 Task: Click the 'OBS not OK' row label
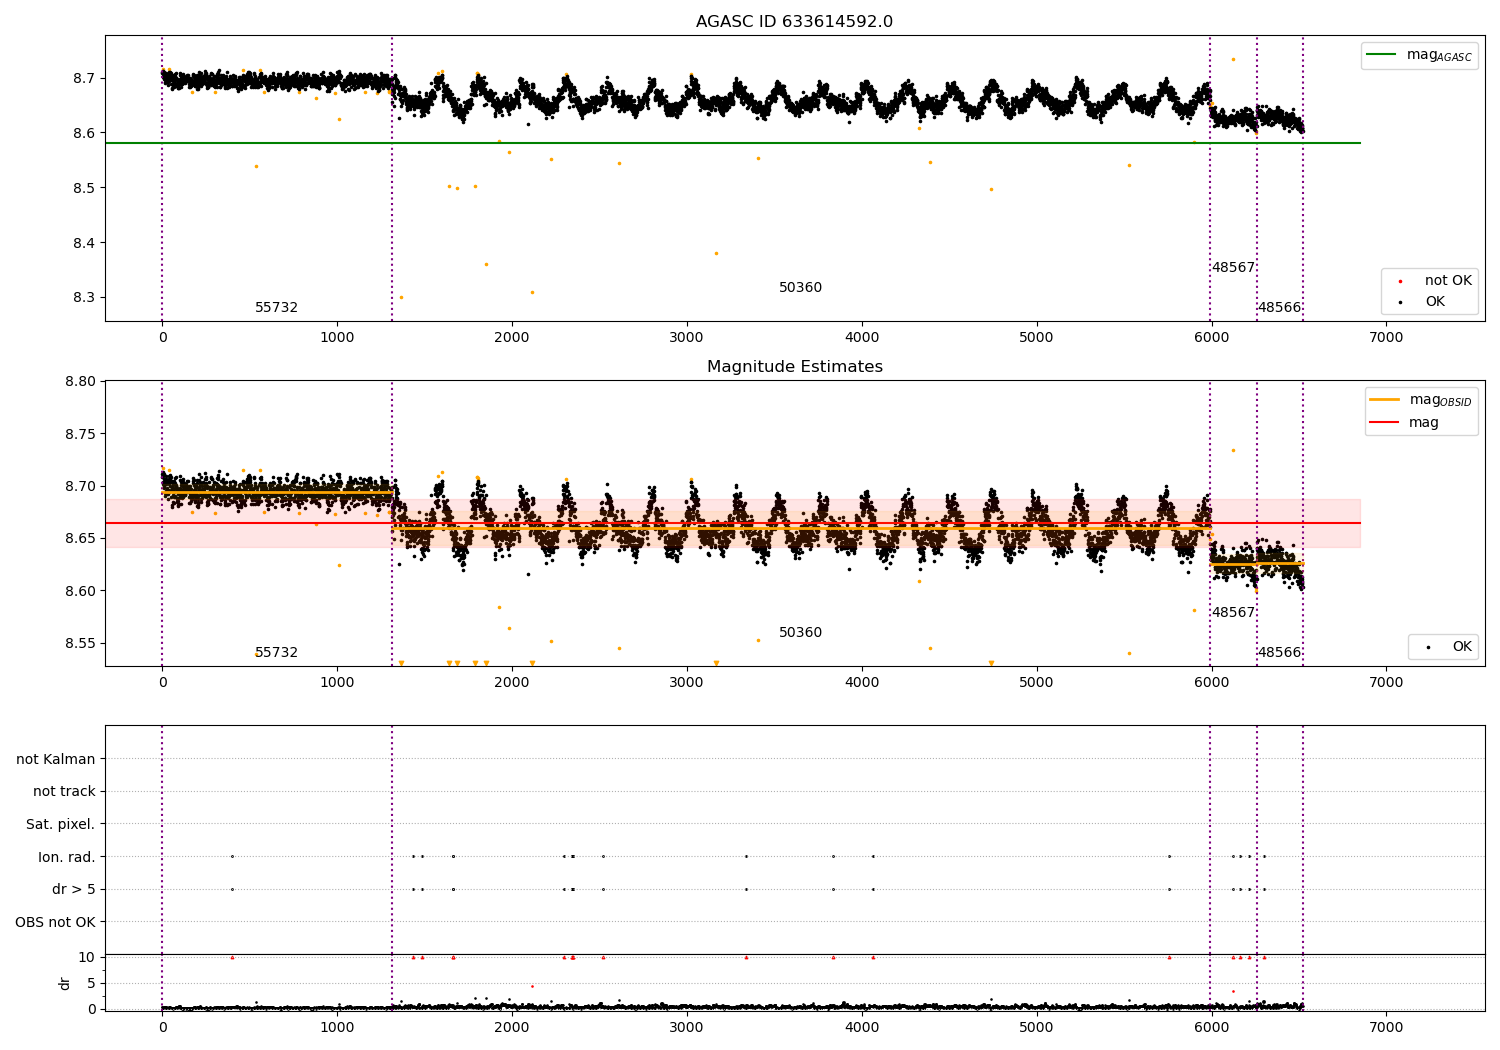[x=56, y=922]
